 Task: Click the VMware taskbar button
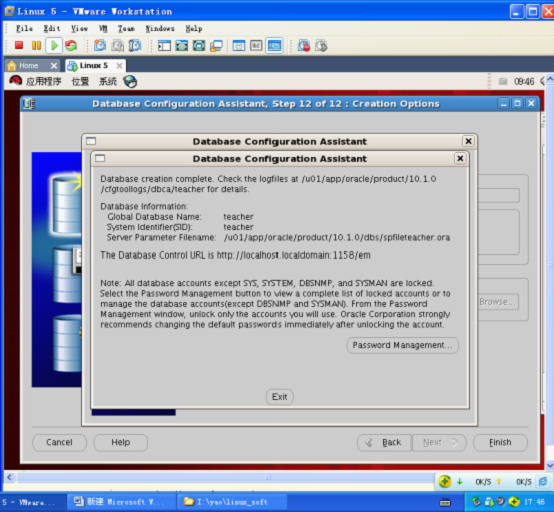tap(33, 502)
